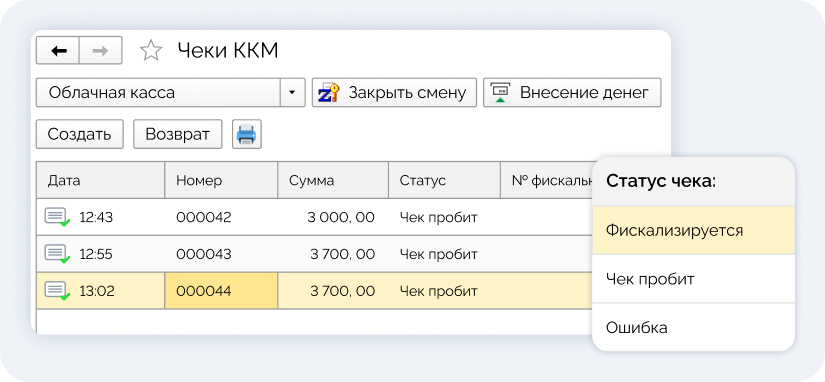825x382 pixels.
Task: Click the Закрыть смену button
Action: [394, 93]
